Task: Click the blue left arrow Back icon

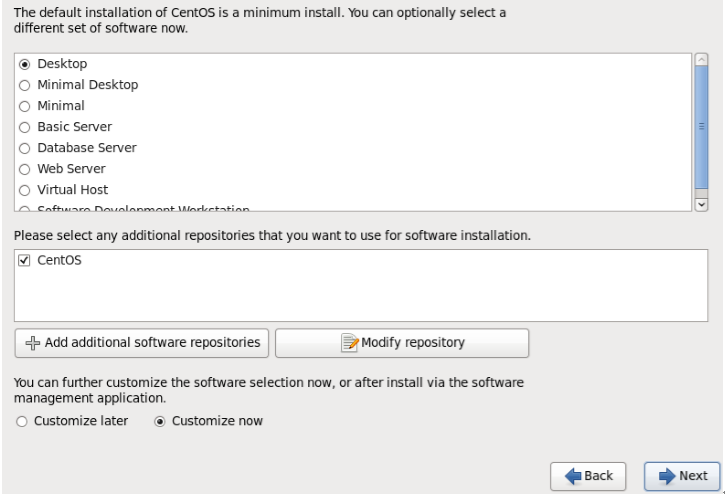Action: pos(573,476)
